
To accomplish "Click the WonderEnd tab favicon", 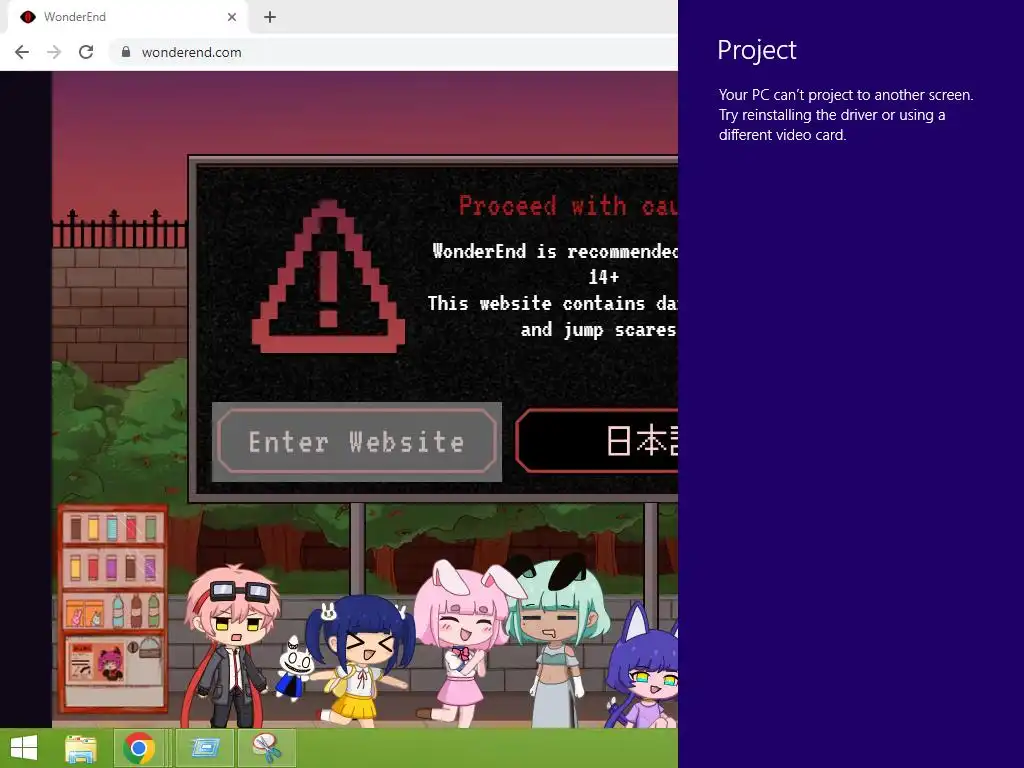I will point(27,17).
